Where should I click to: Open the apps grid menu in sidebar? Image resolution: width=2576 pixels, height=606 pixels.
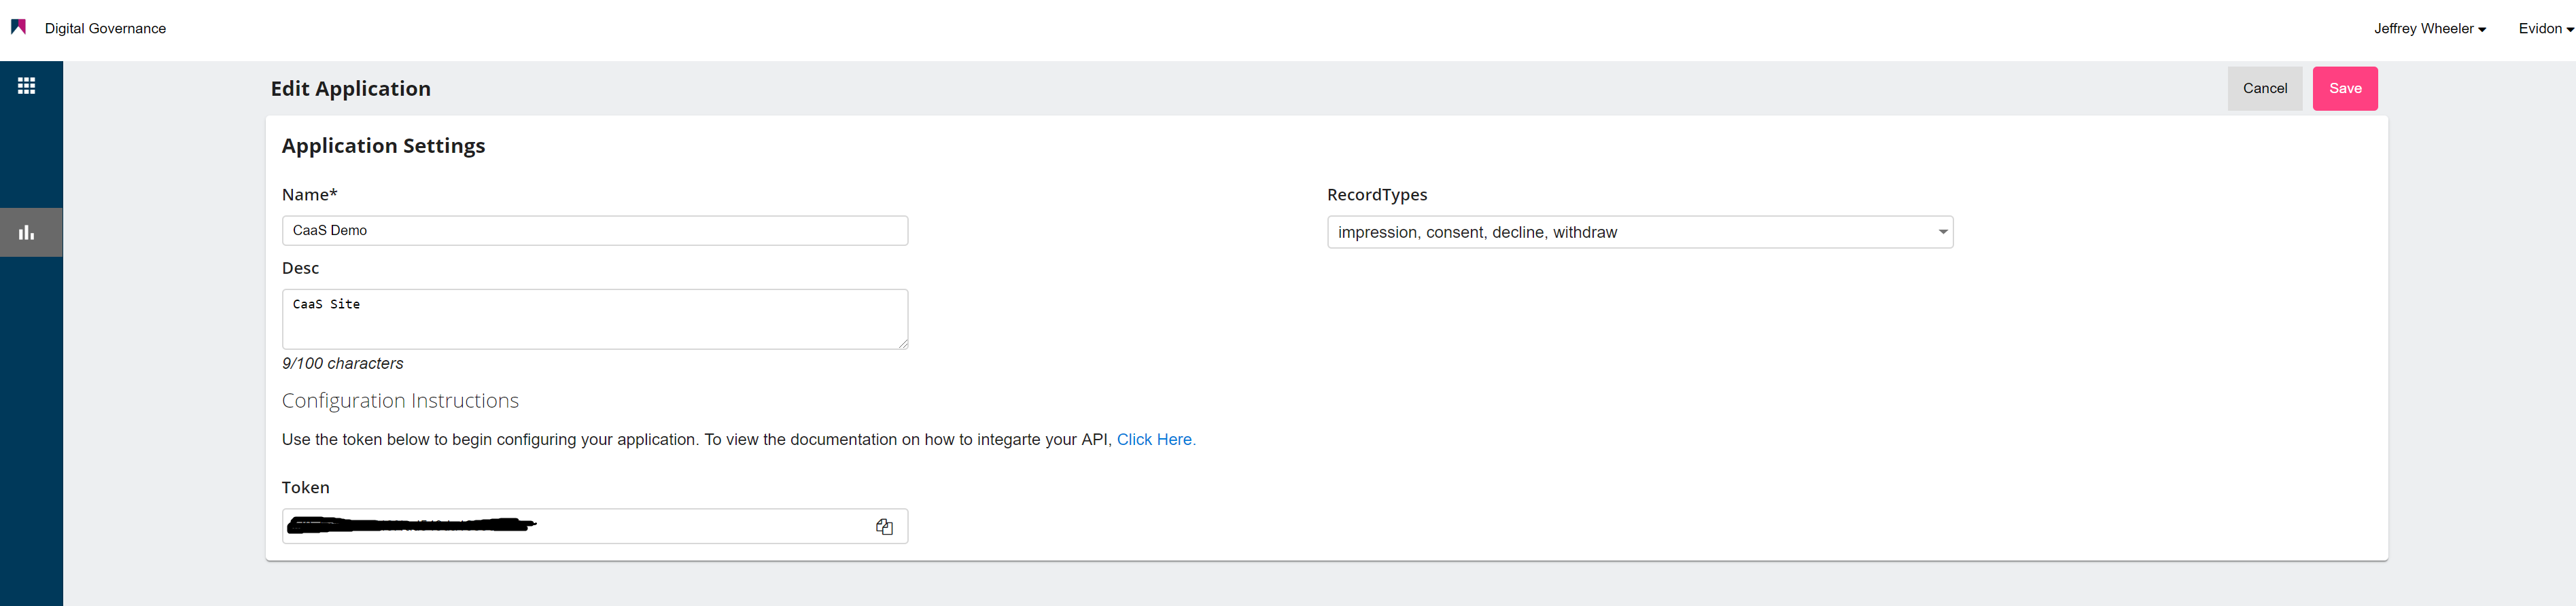27,86
